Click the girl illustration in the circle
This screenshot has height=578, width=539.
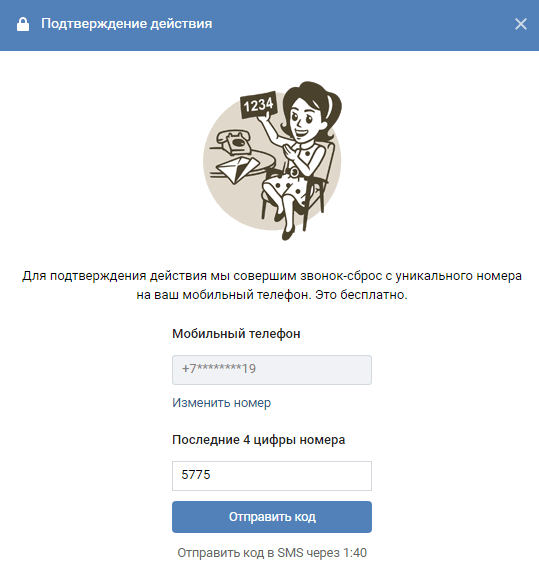tap(272, 161)
